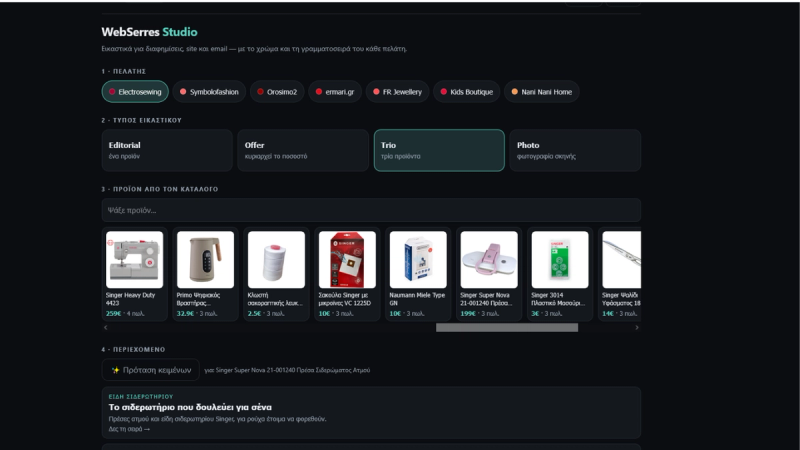Click the left arrow of product scrollbar

[106, 328]
